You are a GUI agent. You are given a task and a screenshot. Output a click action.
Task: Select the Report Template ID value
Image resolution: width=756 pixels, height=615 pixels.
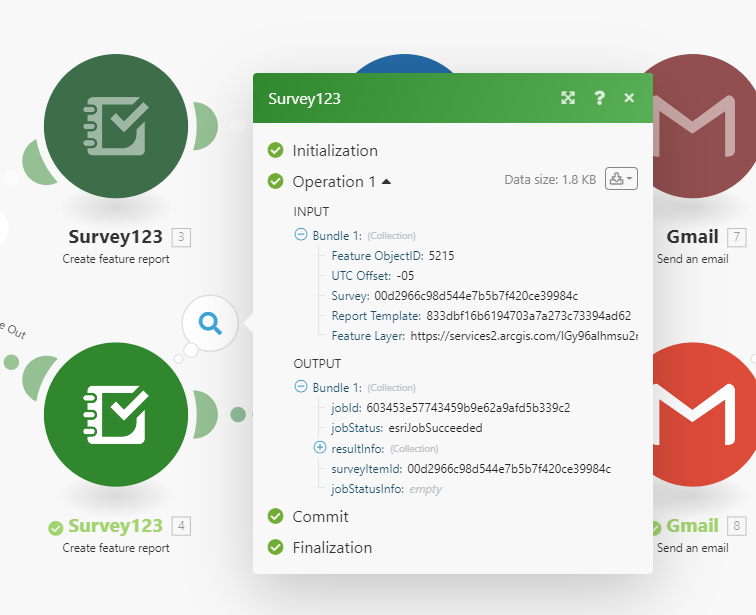(x=528, y=316)
